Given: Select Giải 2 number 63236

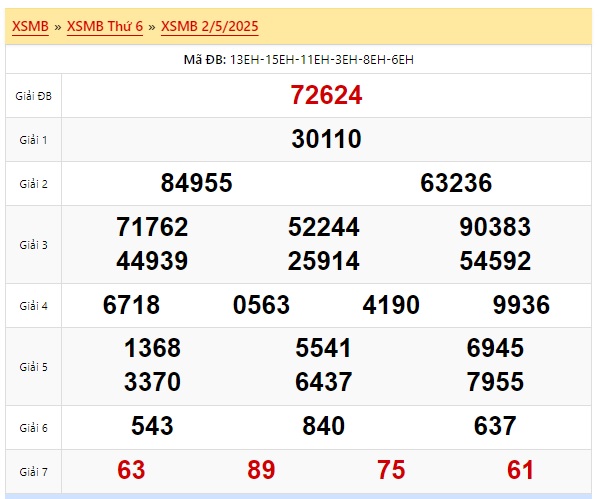Looking at the screenshot, I should coord(456,183).
